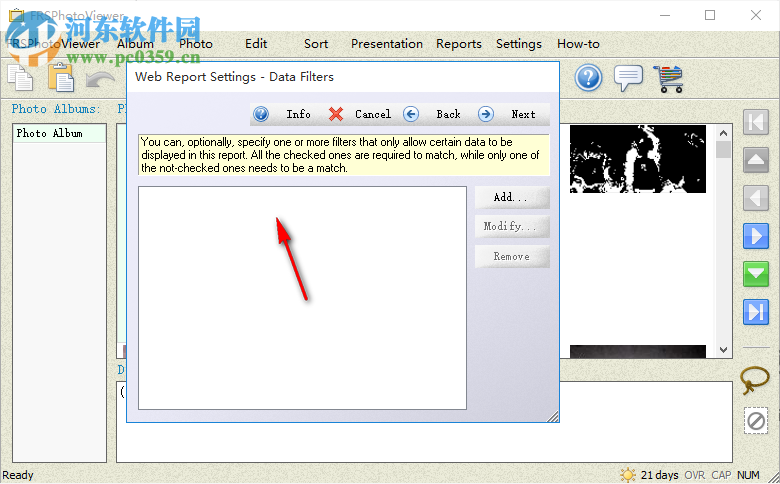780x484 pixels.
Task: Open the feedback speech bubble icon
Action: 628,78
